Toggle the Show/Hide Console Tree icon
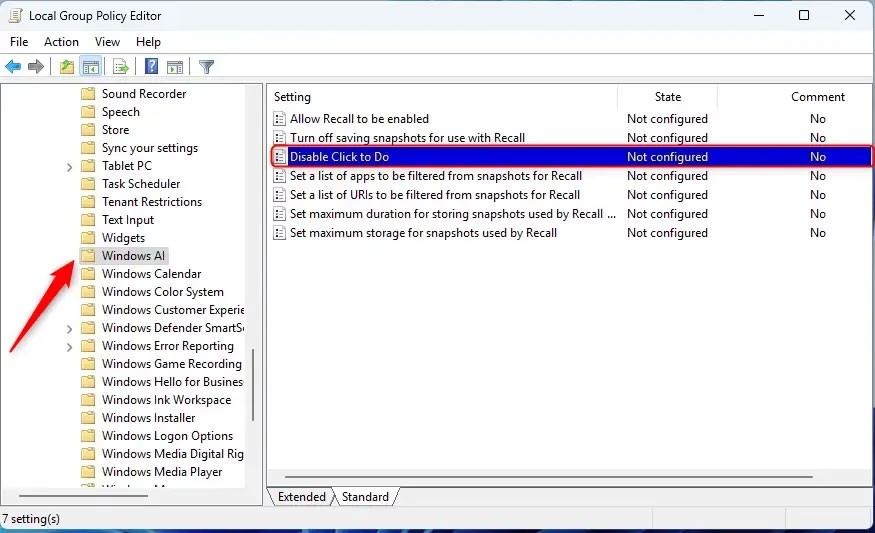Image resolution: width=875 pixels, height=533 pixels. (x=91, y=67)
